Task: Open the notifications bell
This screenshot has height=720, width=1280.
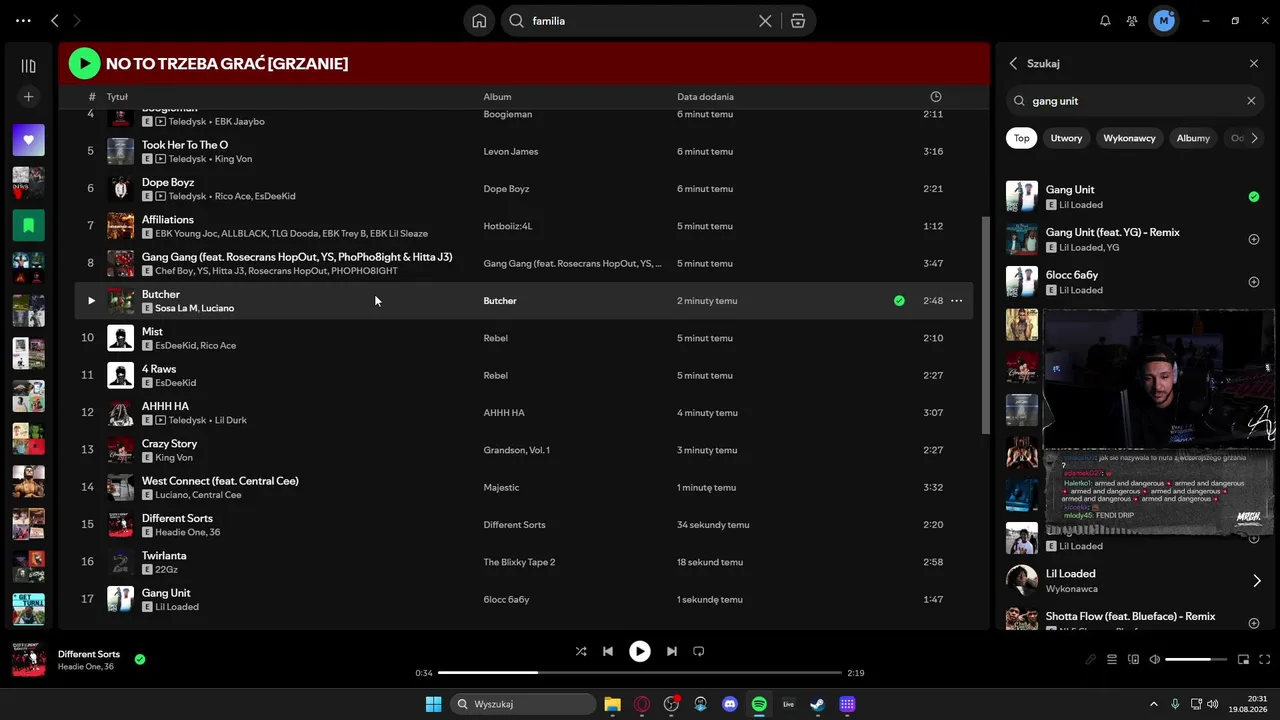Action: pos(1105,21)
